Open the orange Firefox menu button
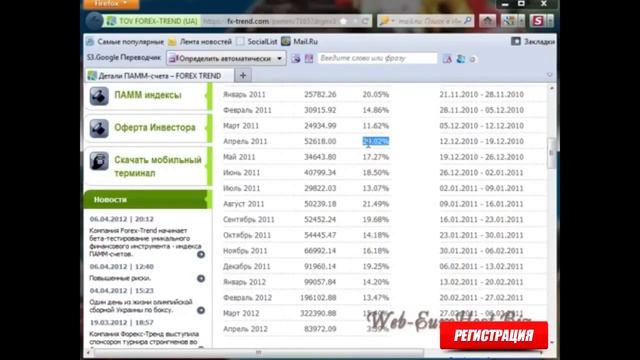Screen dimensions: 640x360 pyautogui.click(x=111, y=4)
